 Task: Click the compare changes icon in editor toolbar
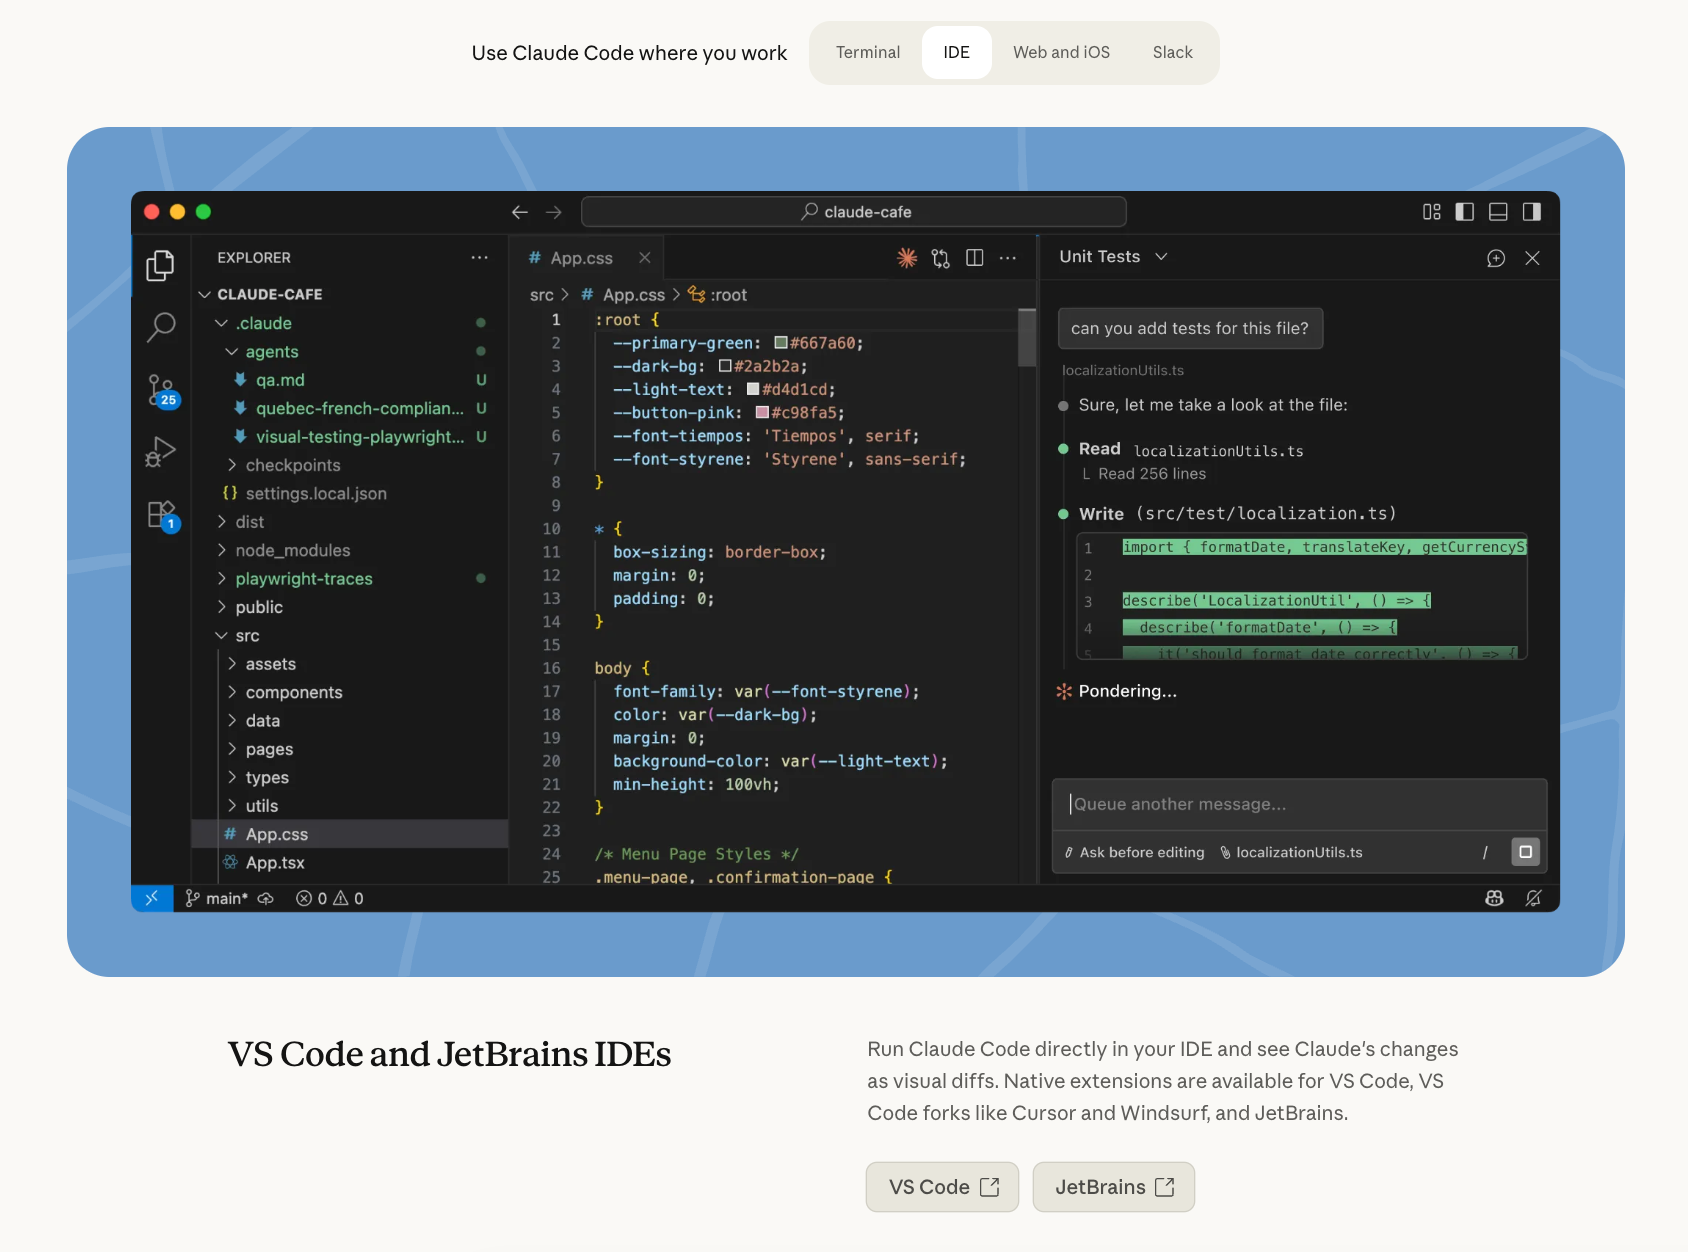(x=941, y=258)
